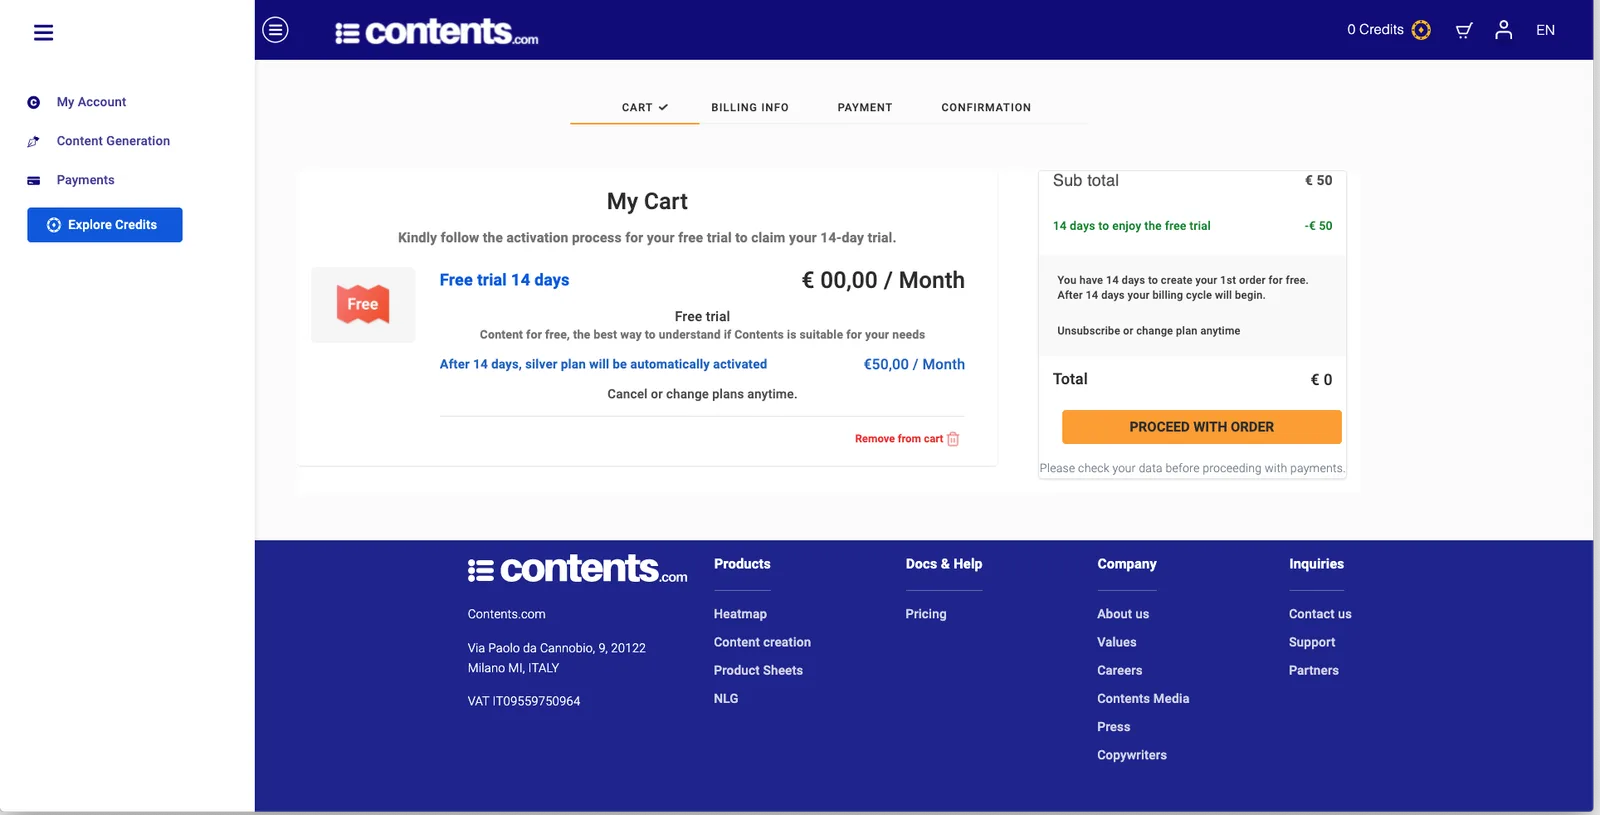Click the circled menu icon in header
The height and width of the screenshot is (815, 1600).
tap(275, 30)
